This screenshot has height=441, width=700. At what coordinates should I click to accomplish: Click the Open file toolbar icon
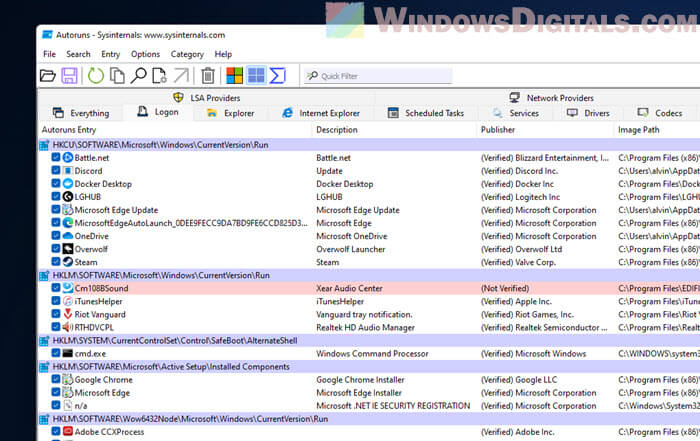pos(48,76)
